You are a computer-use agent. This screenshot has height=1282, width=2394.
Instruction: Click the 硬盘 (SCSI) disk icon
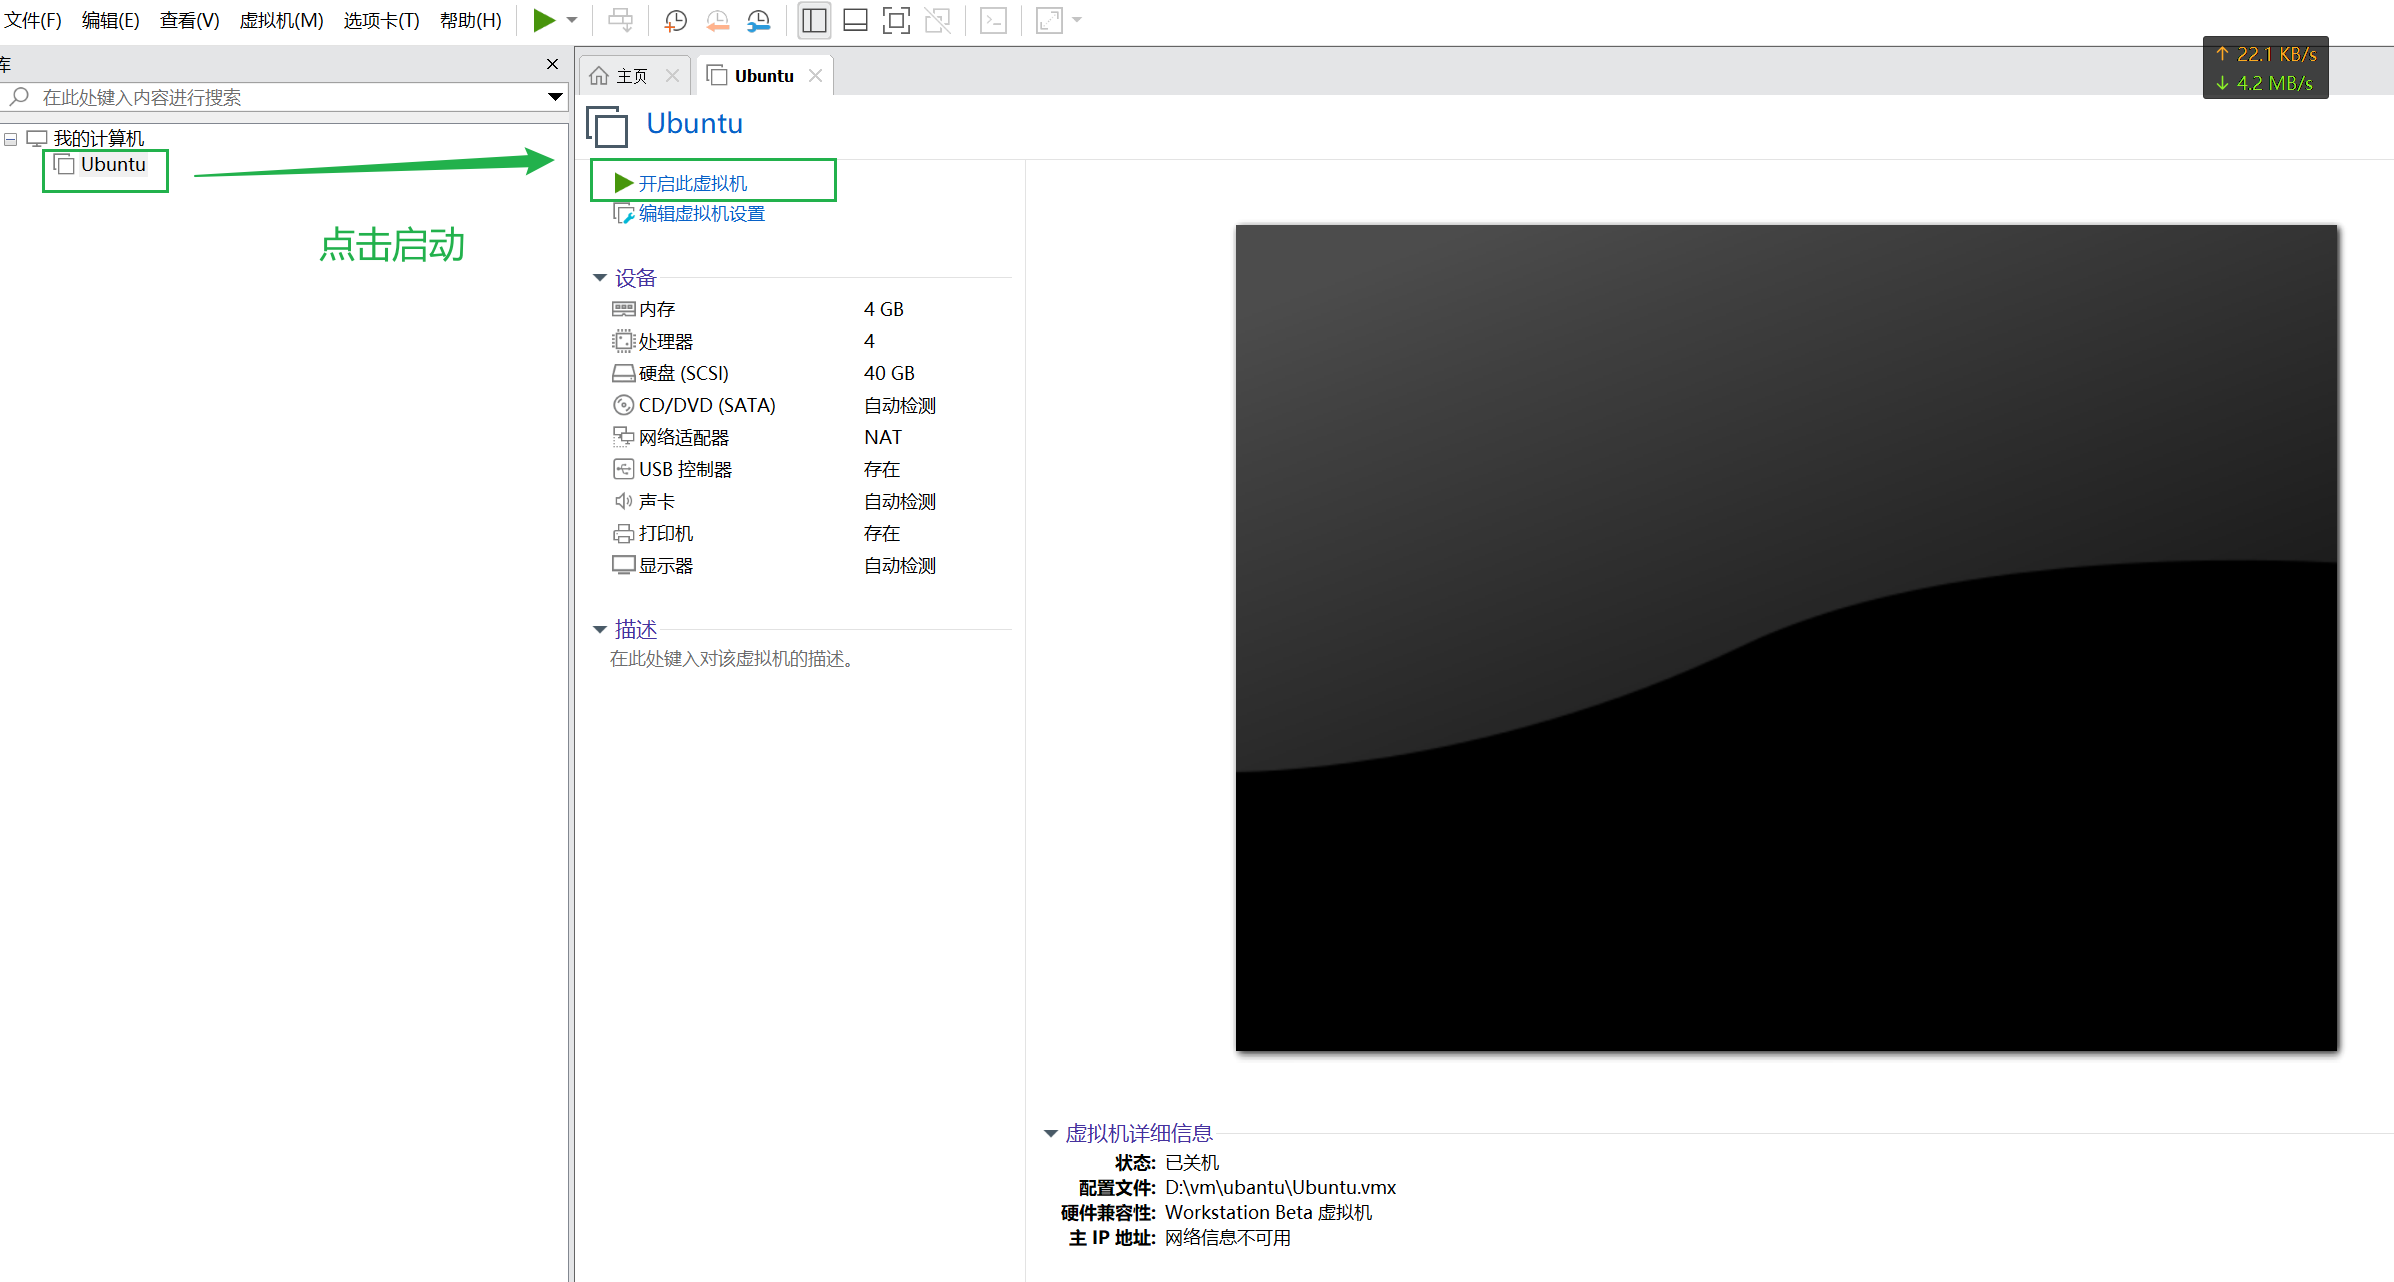click(x=623, y=373)
